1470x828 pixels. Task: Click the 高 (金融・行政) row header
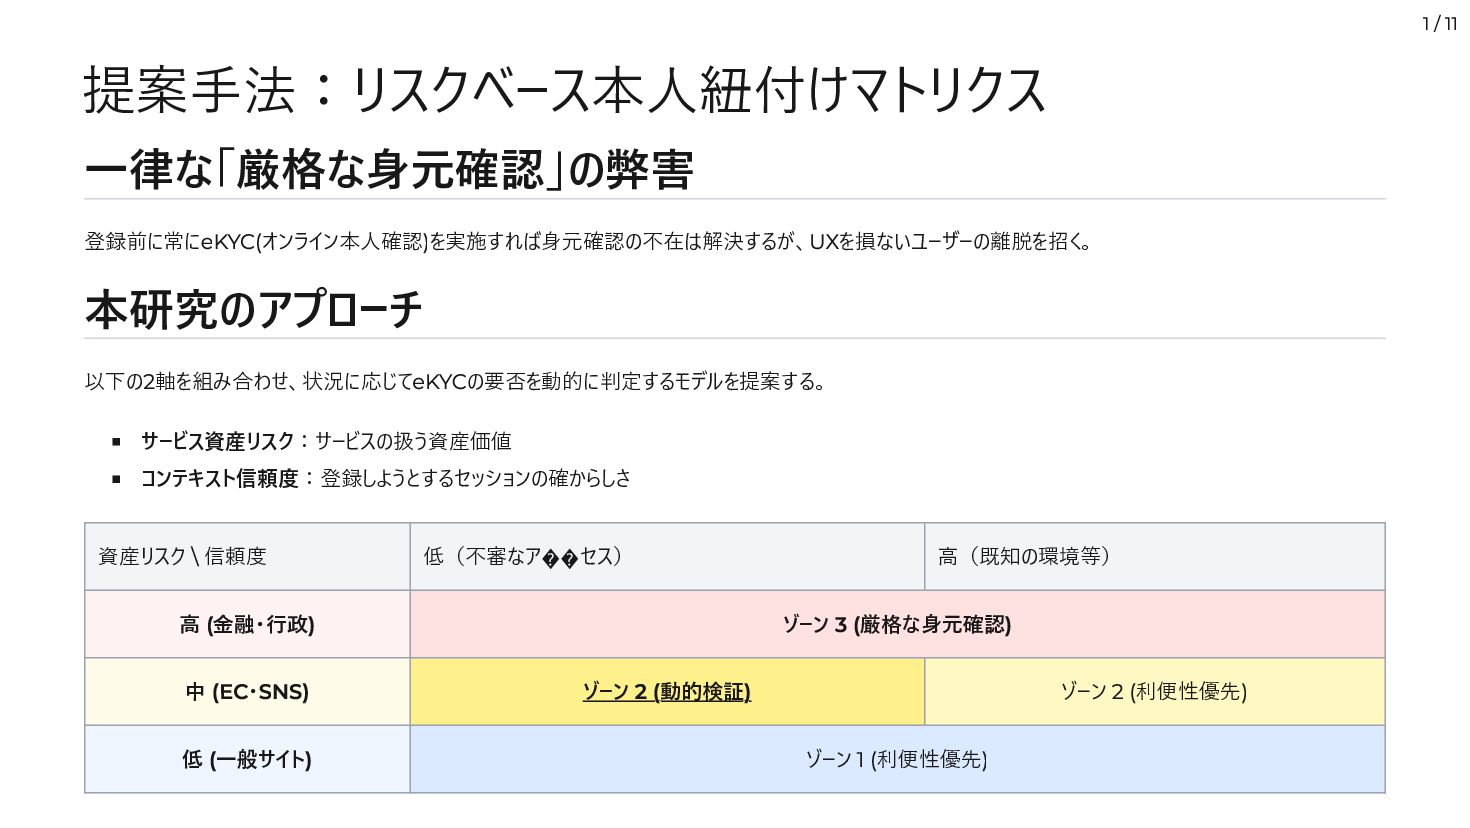(x=247, y=625)
